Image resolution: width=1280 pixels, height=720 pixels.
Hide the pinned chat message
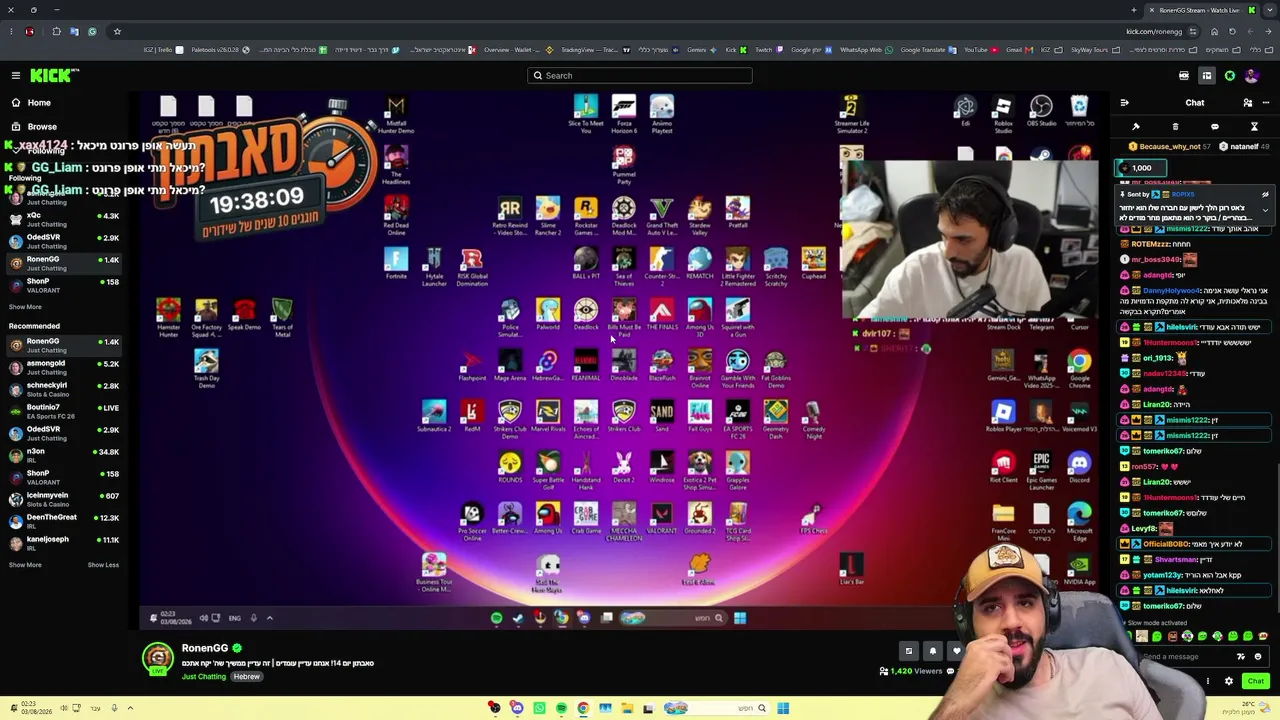click(x=1265, y=195)
